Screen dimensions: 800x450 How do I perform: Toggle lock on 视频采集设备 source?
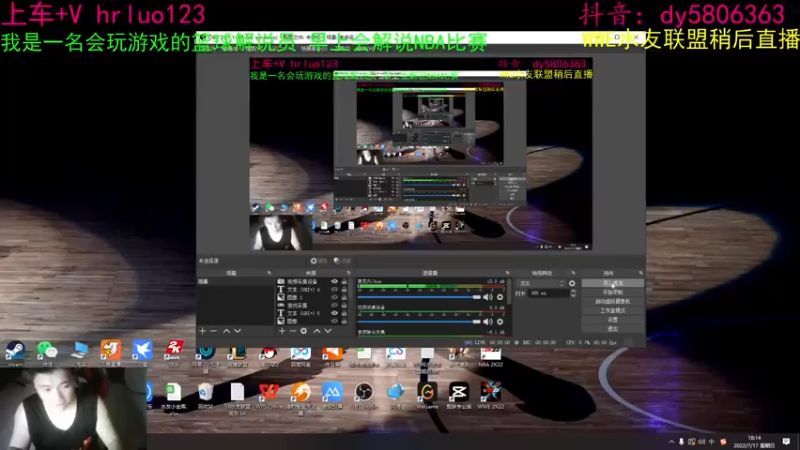click(x=344, y=282)
